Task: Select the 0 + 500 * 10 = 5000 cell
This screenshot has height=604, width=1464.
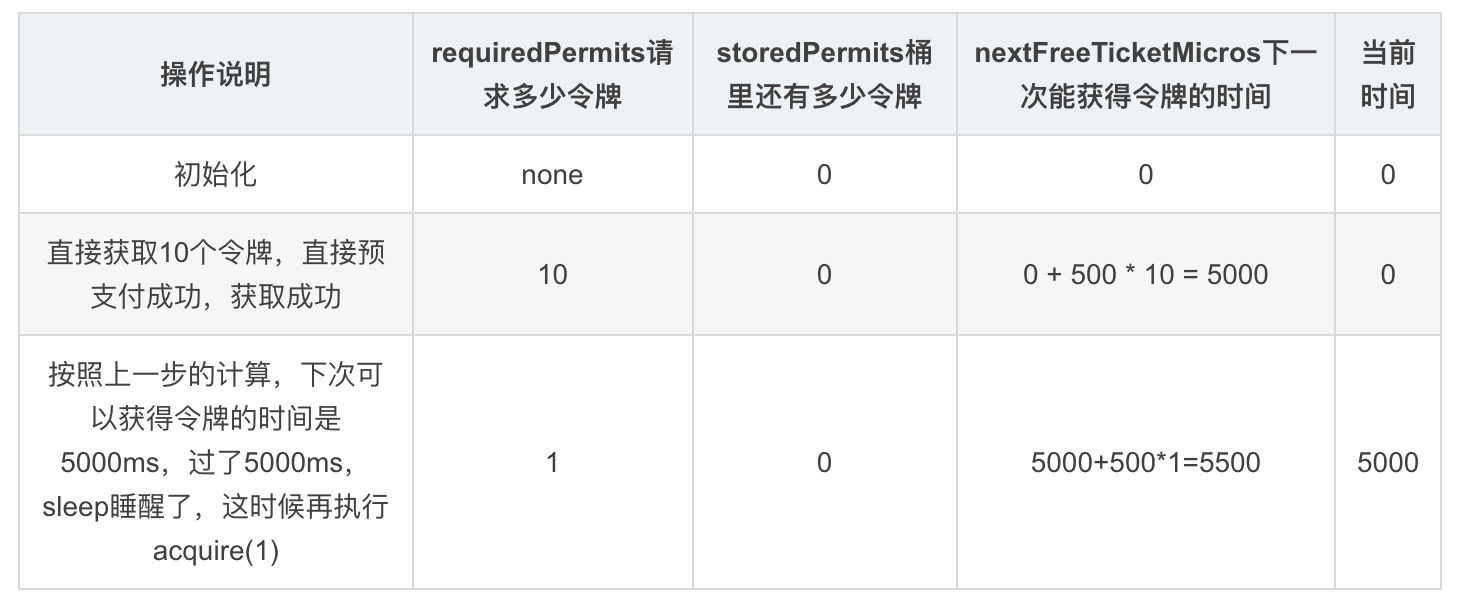Action: pyautogui.click(x=1145, y=274)
